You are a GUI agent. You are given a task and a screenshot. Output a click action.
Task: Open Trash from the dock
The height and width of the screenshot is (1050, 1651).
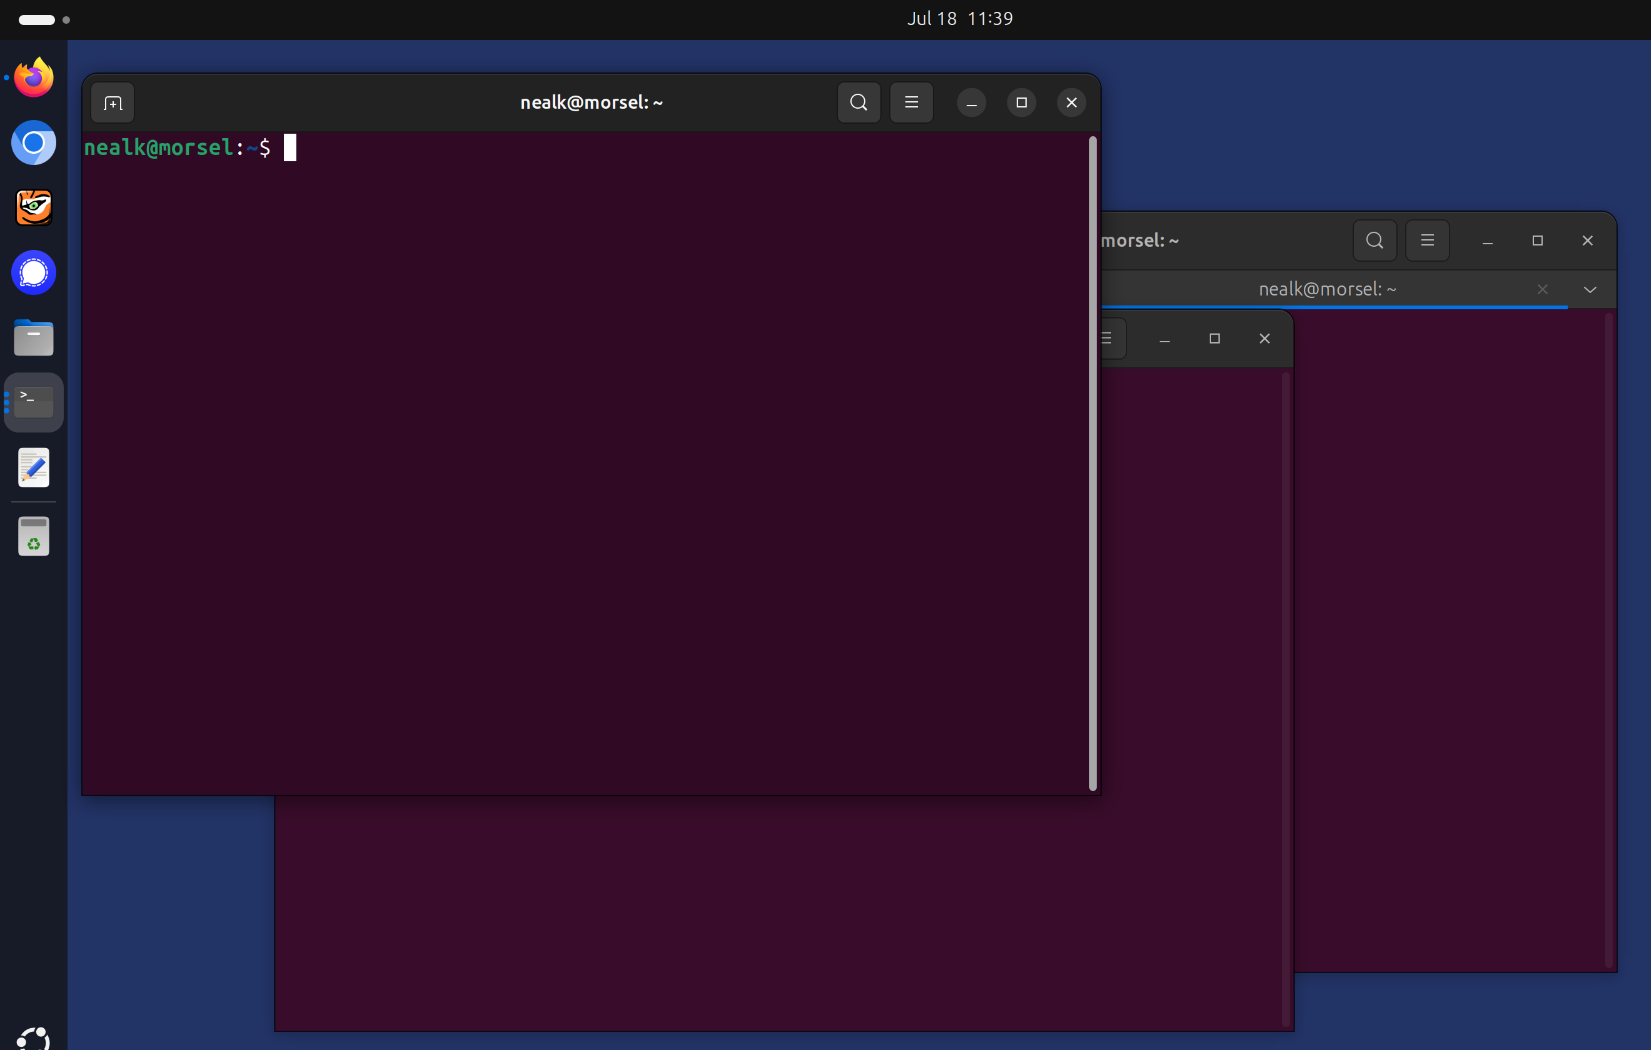tap(34, 537)
